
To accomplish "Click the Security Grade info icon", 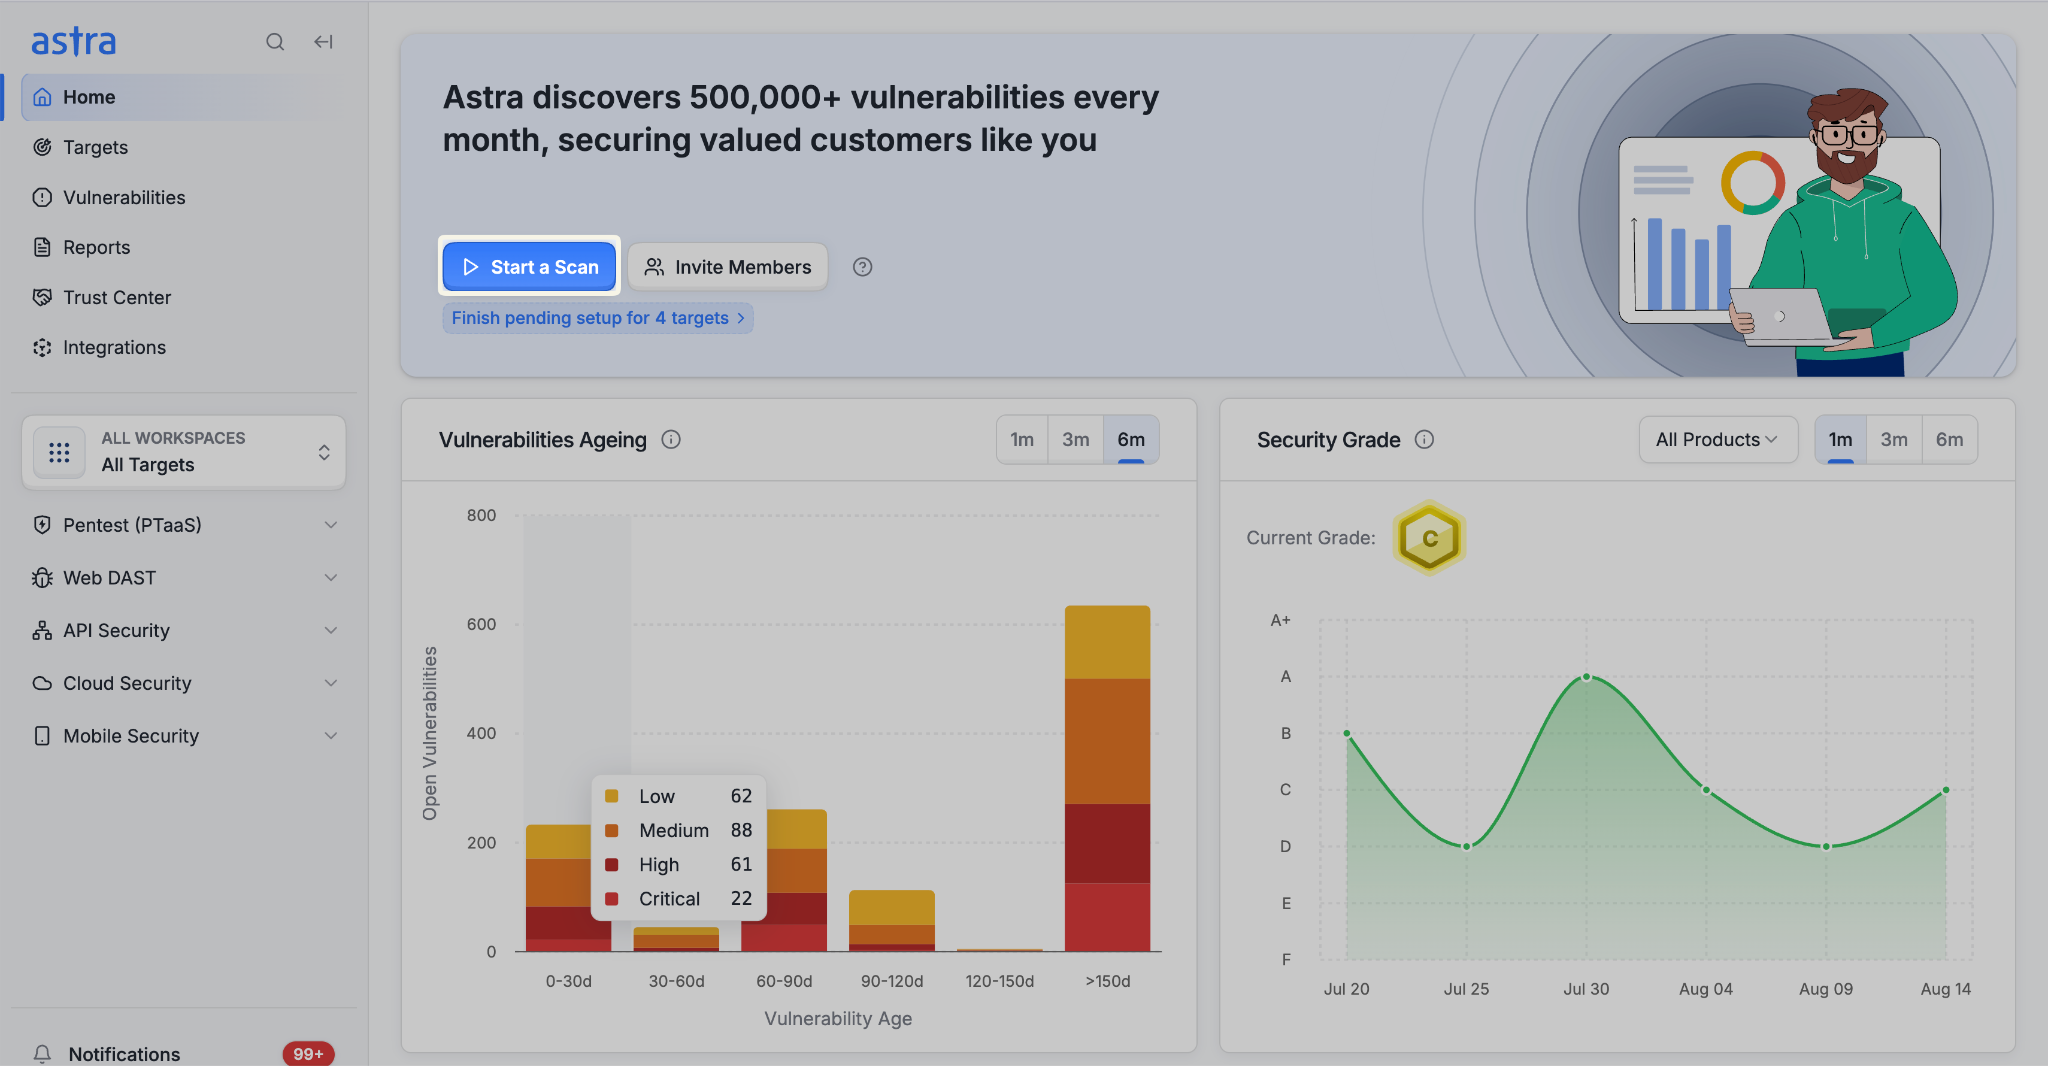I will (1425, 439).
